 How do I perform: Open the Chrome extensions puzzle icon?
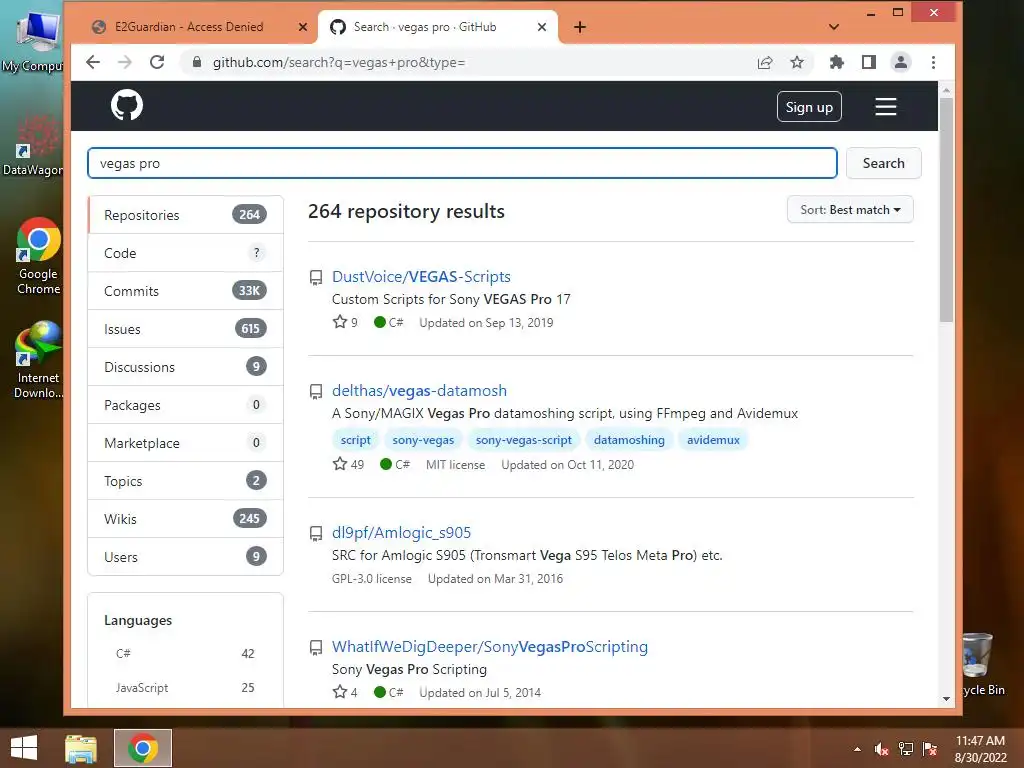(837, 62)
